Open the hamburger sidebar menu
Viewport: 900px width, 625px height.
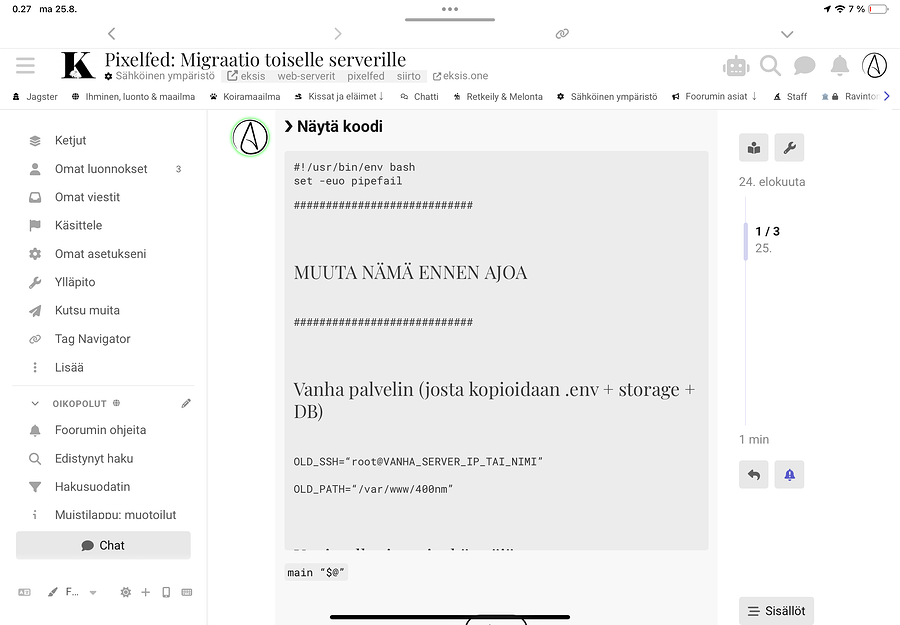pos(25,65)
